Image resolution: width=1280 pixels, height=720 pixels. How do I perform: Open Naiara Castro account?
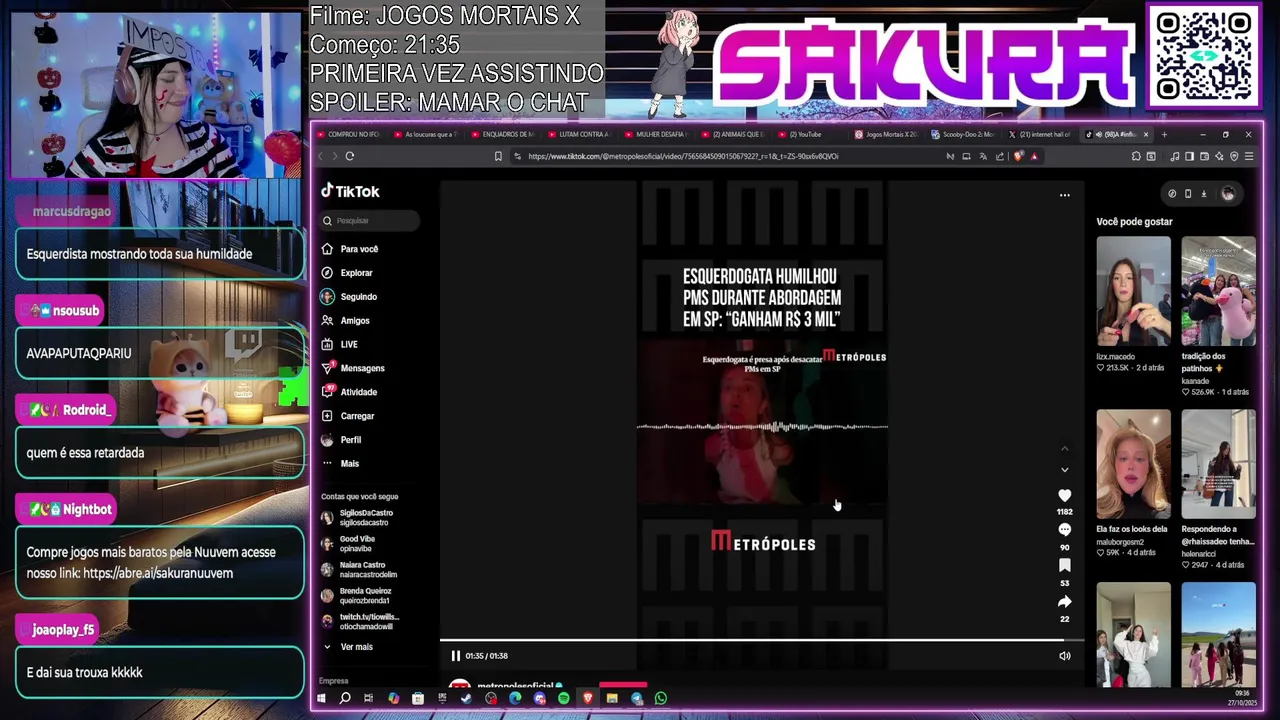359,570
